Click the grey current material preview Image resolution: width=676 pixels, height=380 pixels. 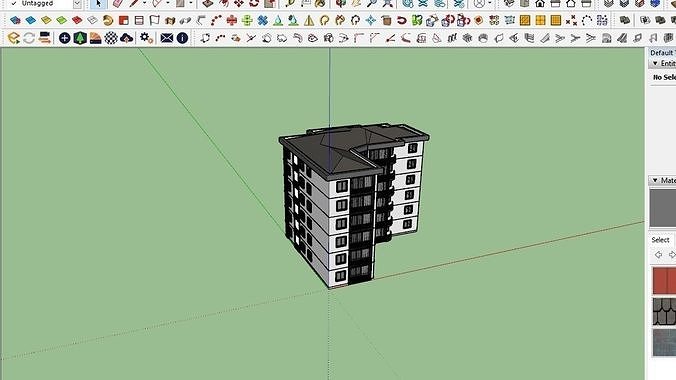click(x=663, y=208)
